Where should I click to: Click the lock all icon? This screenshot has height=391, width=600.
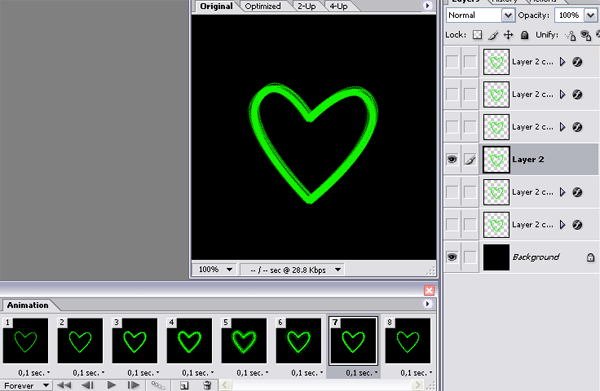(524, 35)
